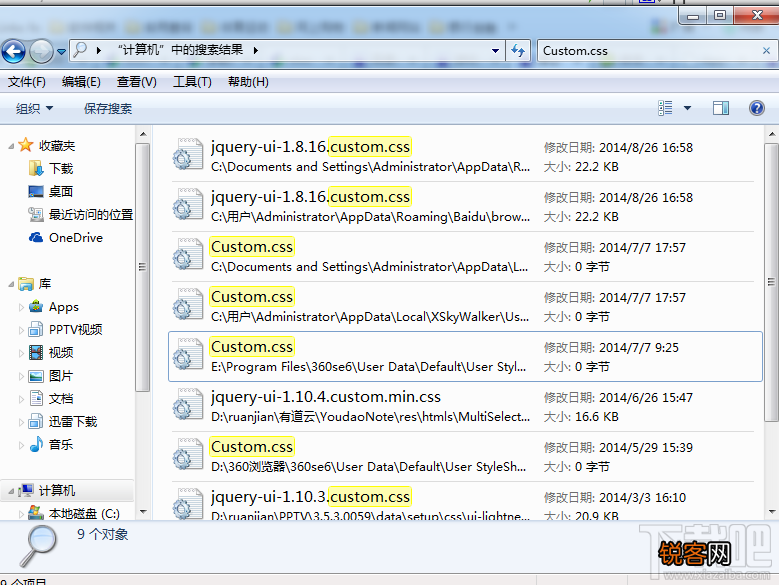Select Custom.css in XSkyWalker folder
This screenshot has width=779, height=585.
[x=464, y=306]
